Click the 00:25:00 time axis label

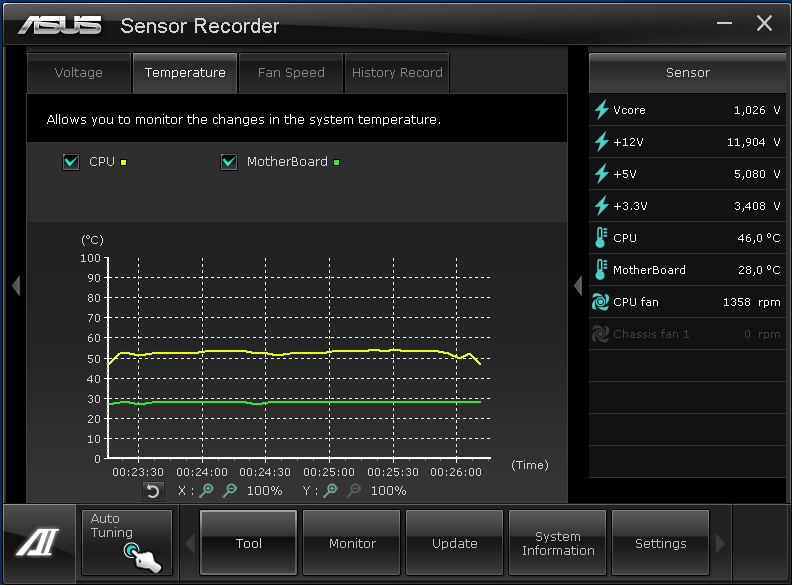329,472
